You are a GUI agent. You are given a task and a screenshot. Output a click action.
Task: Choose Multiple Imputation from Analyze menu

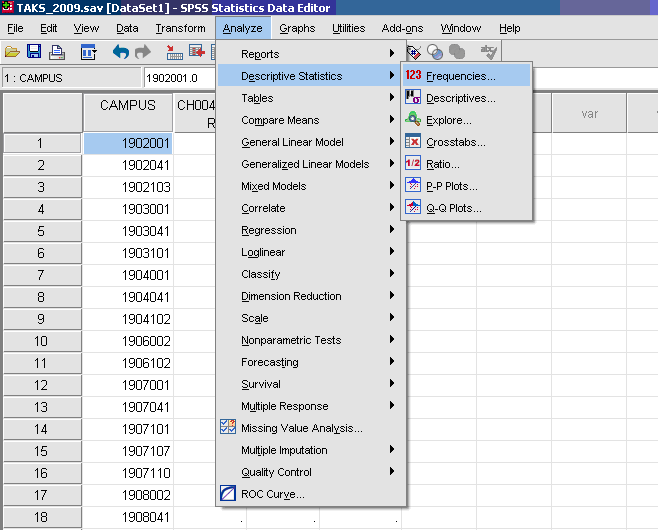coord(311,450)
